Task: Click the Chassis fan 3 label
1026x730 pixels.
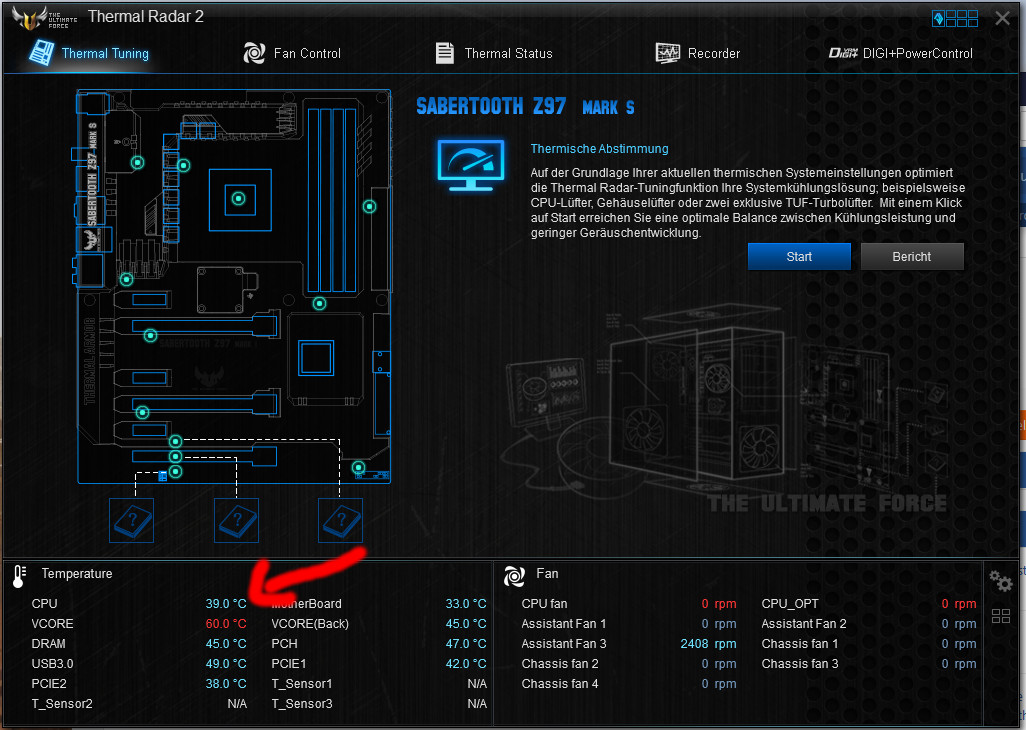Action: [800, 664]
